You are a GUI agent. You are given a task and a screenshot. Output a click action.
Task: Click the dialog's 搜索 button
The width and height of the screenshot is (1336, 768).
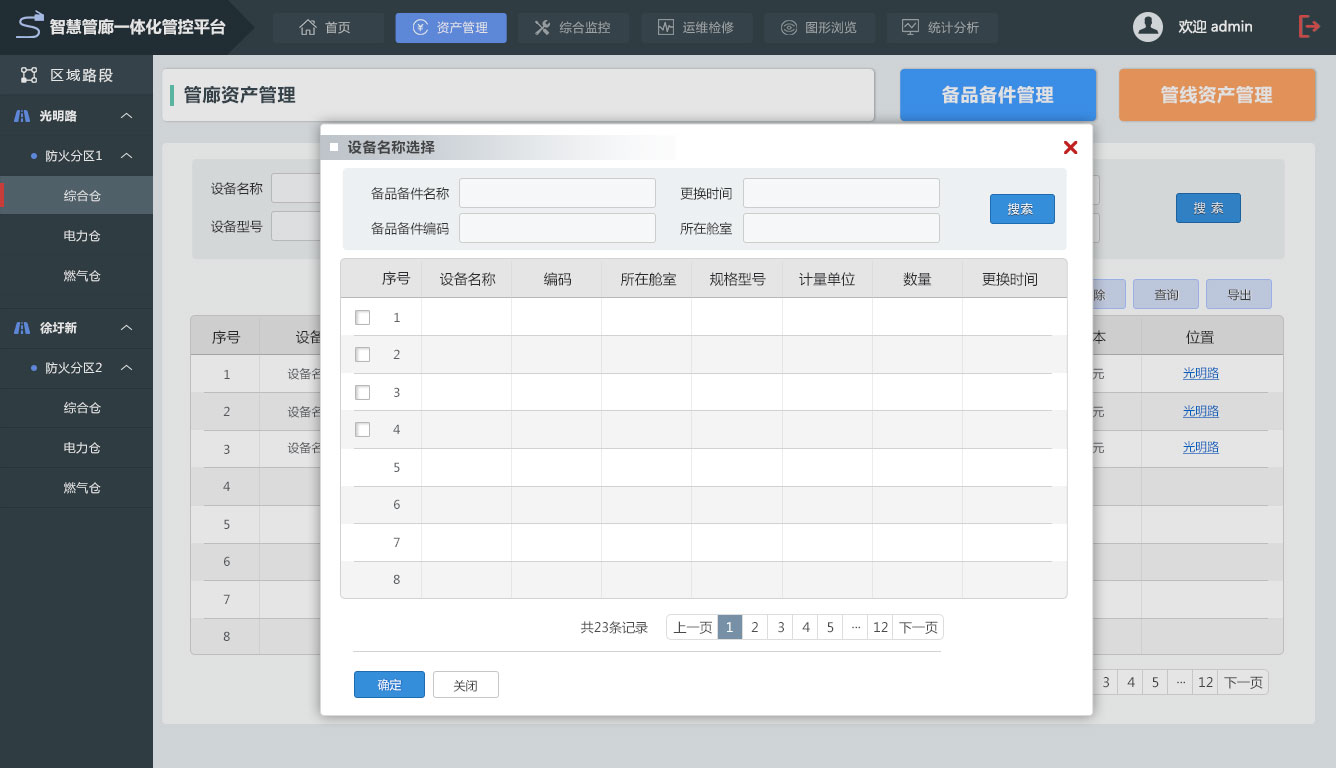1022,209
